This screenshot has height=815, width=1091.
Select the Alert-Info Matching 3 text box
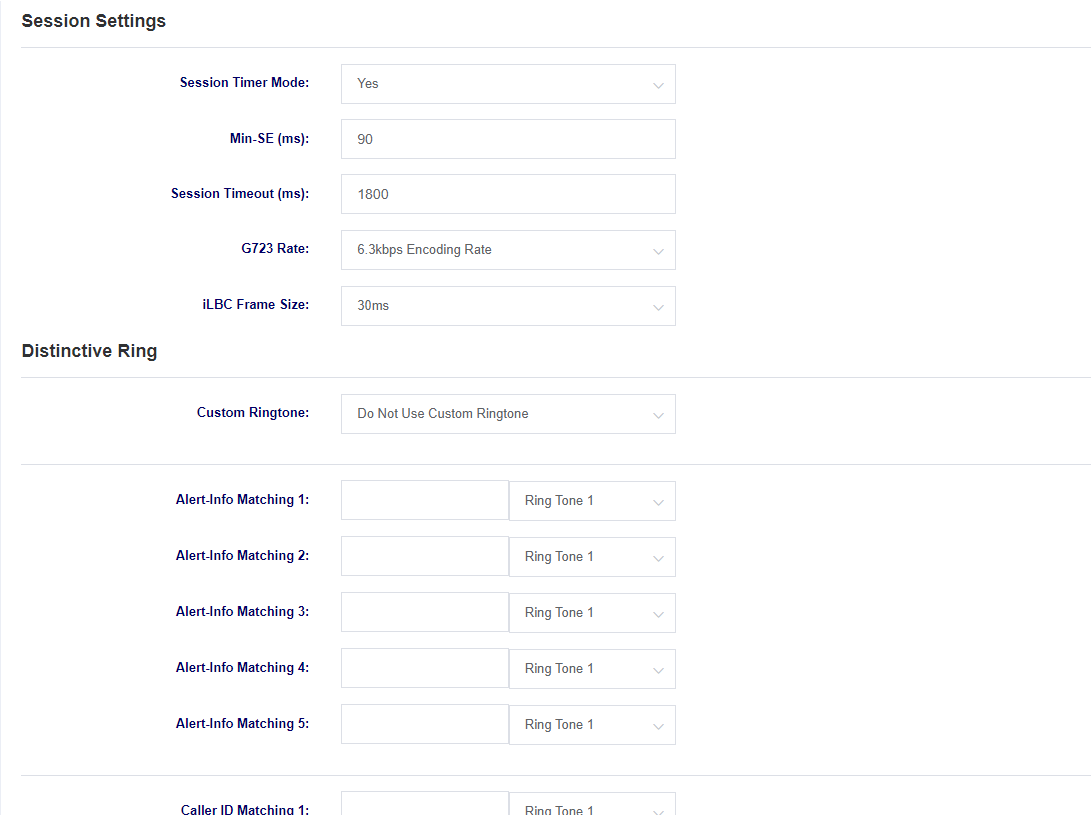coord(425,612)
